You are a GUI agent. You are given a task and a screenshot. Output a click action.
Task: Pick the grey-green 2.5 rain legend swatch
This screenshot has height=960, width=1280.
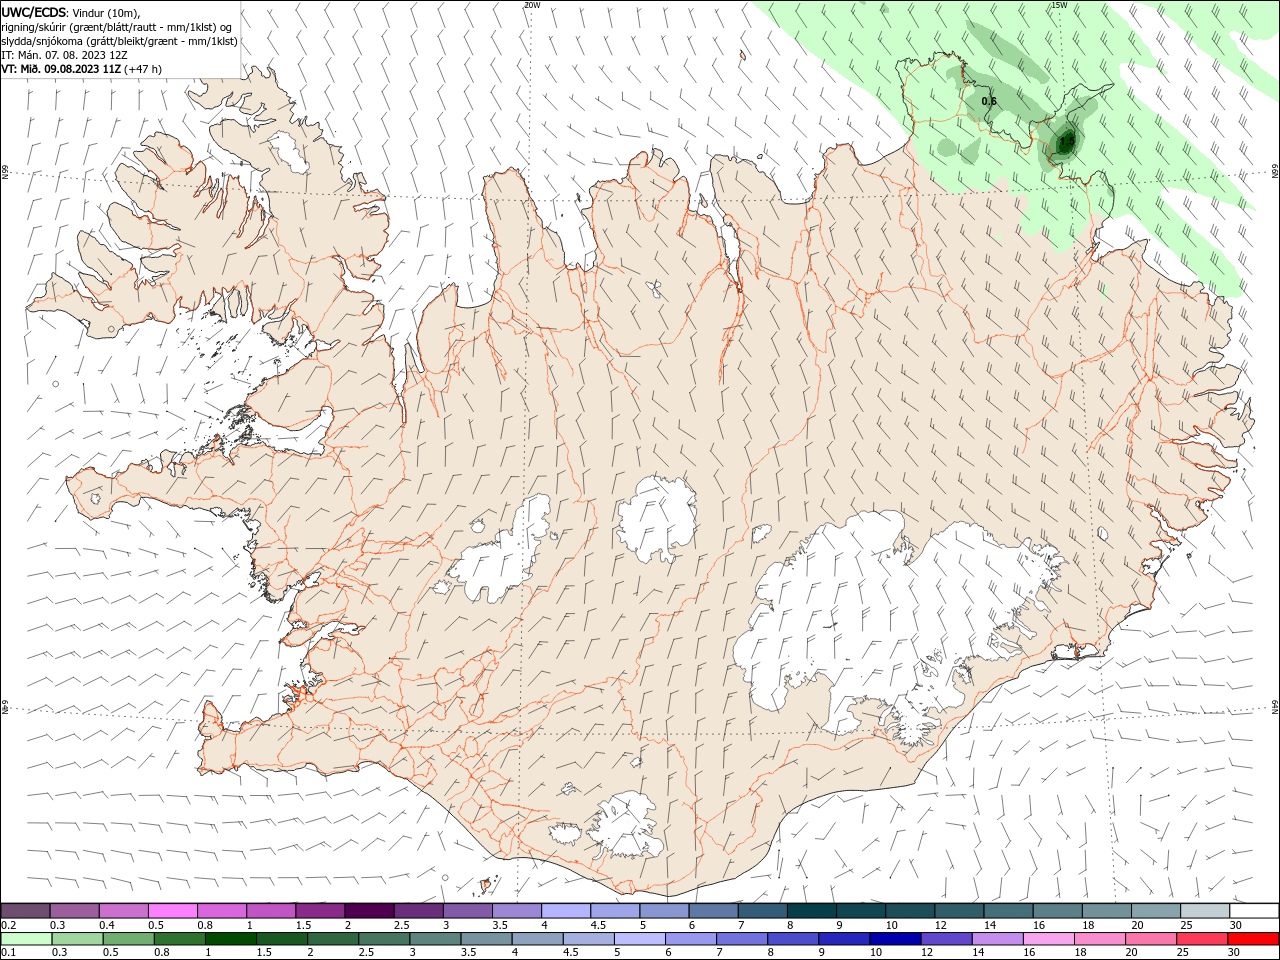coord(383,939)
